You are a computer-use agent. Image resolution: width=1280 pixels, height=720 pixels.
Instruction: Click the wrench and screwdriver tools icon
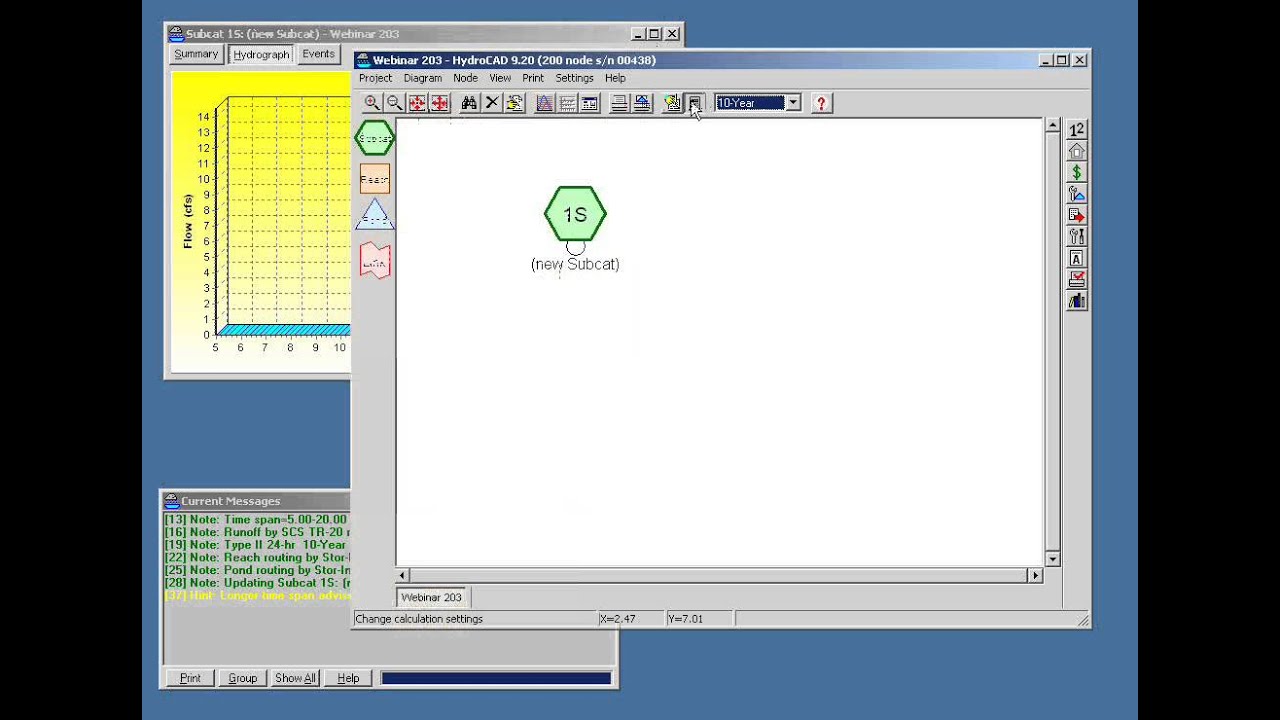point(1076,237)
